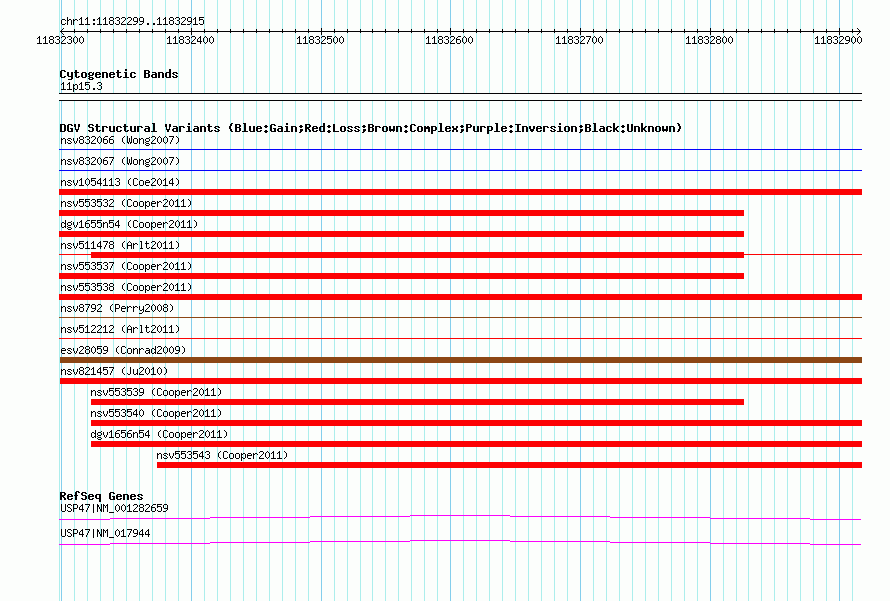Image resolution: width=890 pixels, height=601 pixels.
Task: Open the nsv553543 (Cooper2011) label
Action: (222, 455)
